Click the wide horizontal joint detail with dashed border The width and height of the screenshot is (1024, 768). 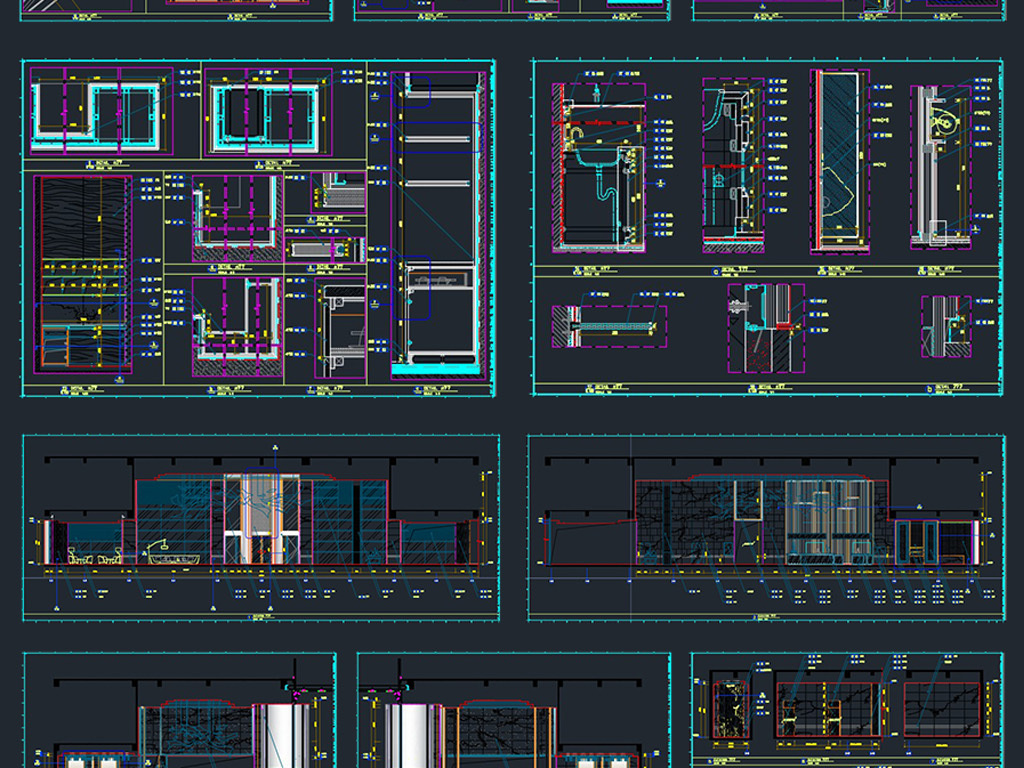point(609,327)
